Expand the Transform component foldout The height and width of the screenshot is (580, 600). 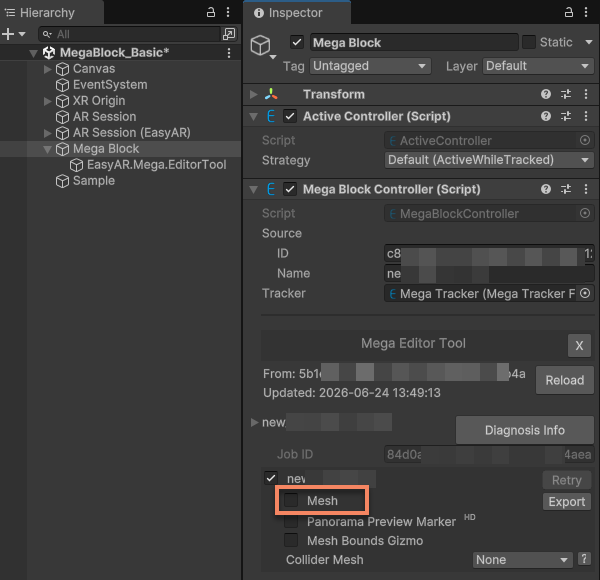tap(253, 94)
